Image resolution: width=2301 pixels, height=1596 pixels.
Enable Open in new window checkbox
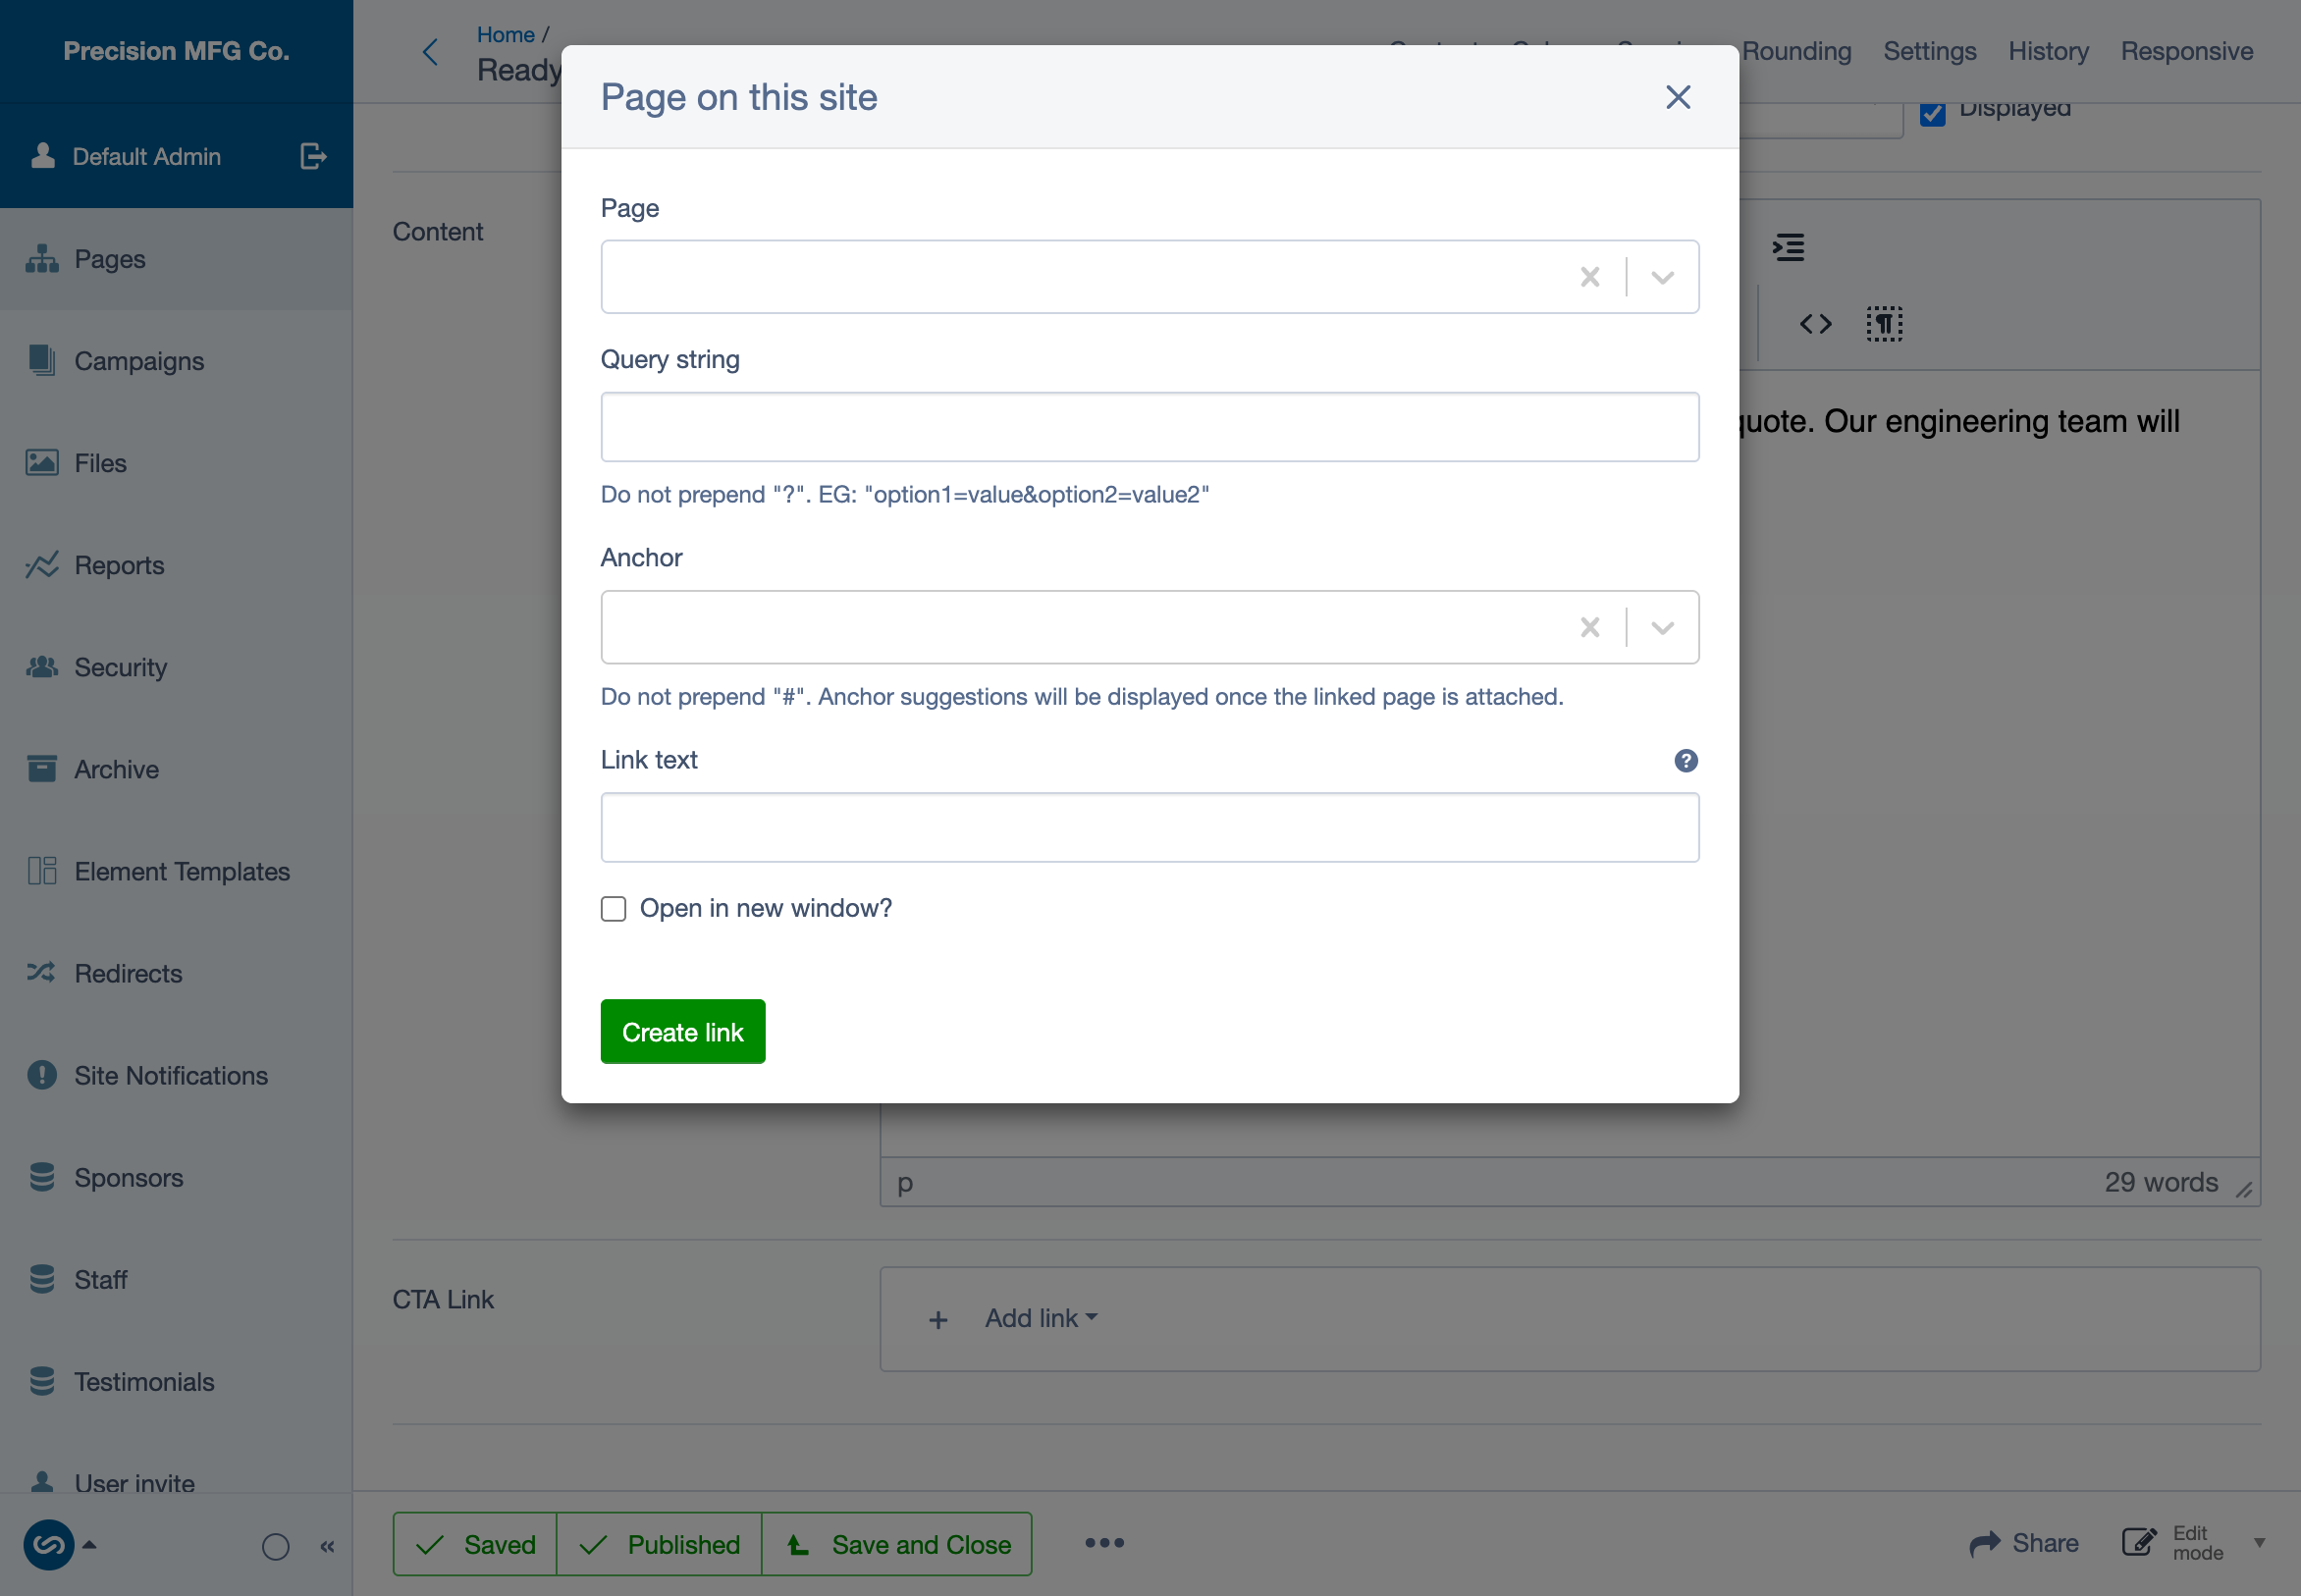[x=613, y=908]
